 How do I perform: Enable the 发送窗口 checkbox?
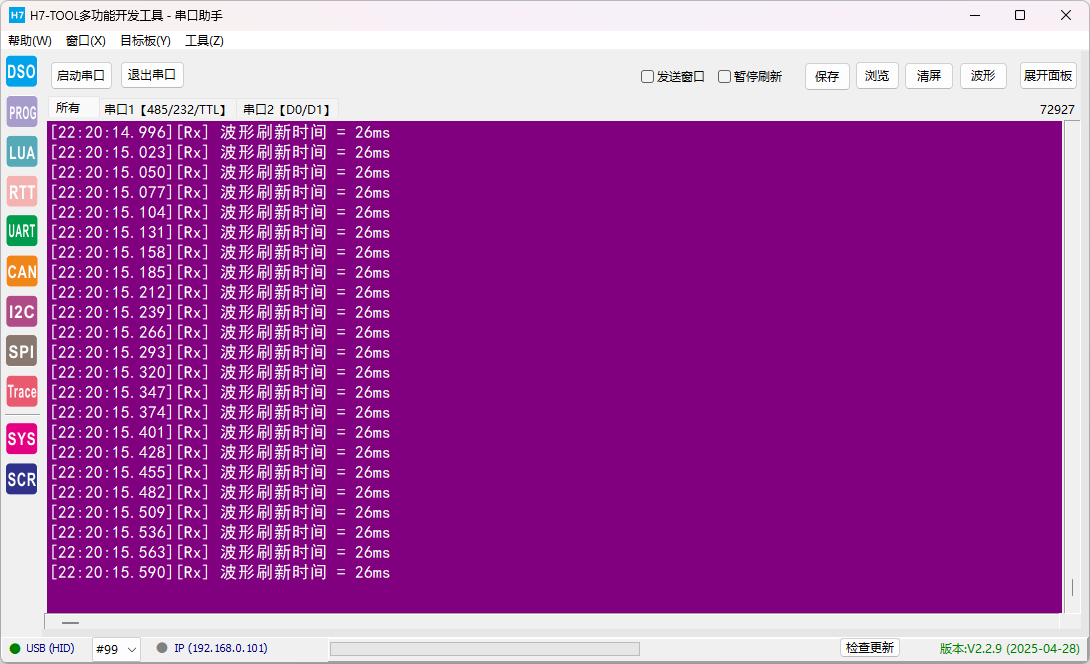[x=647, y=76]
